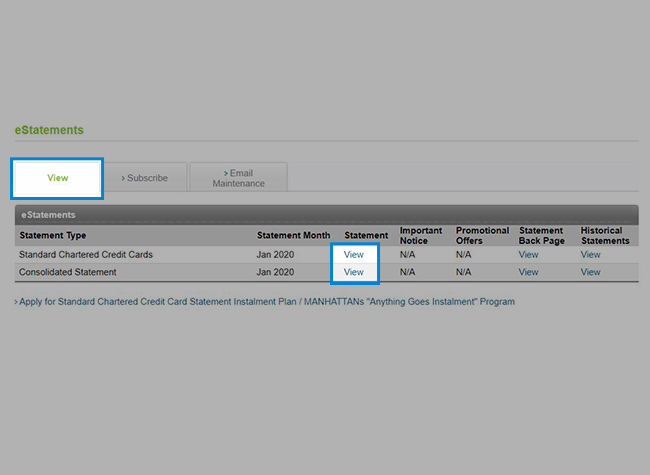Click the Statement Type column header
Image resolution: width=650 pixels, height=475 pixels.
tap(53, 235)
